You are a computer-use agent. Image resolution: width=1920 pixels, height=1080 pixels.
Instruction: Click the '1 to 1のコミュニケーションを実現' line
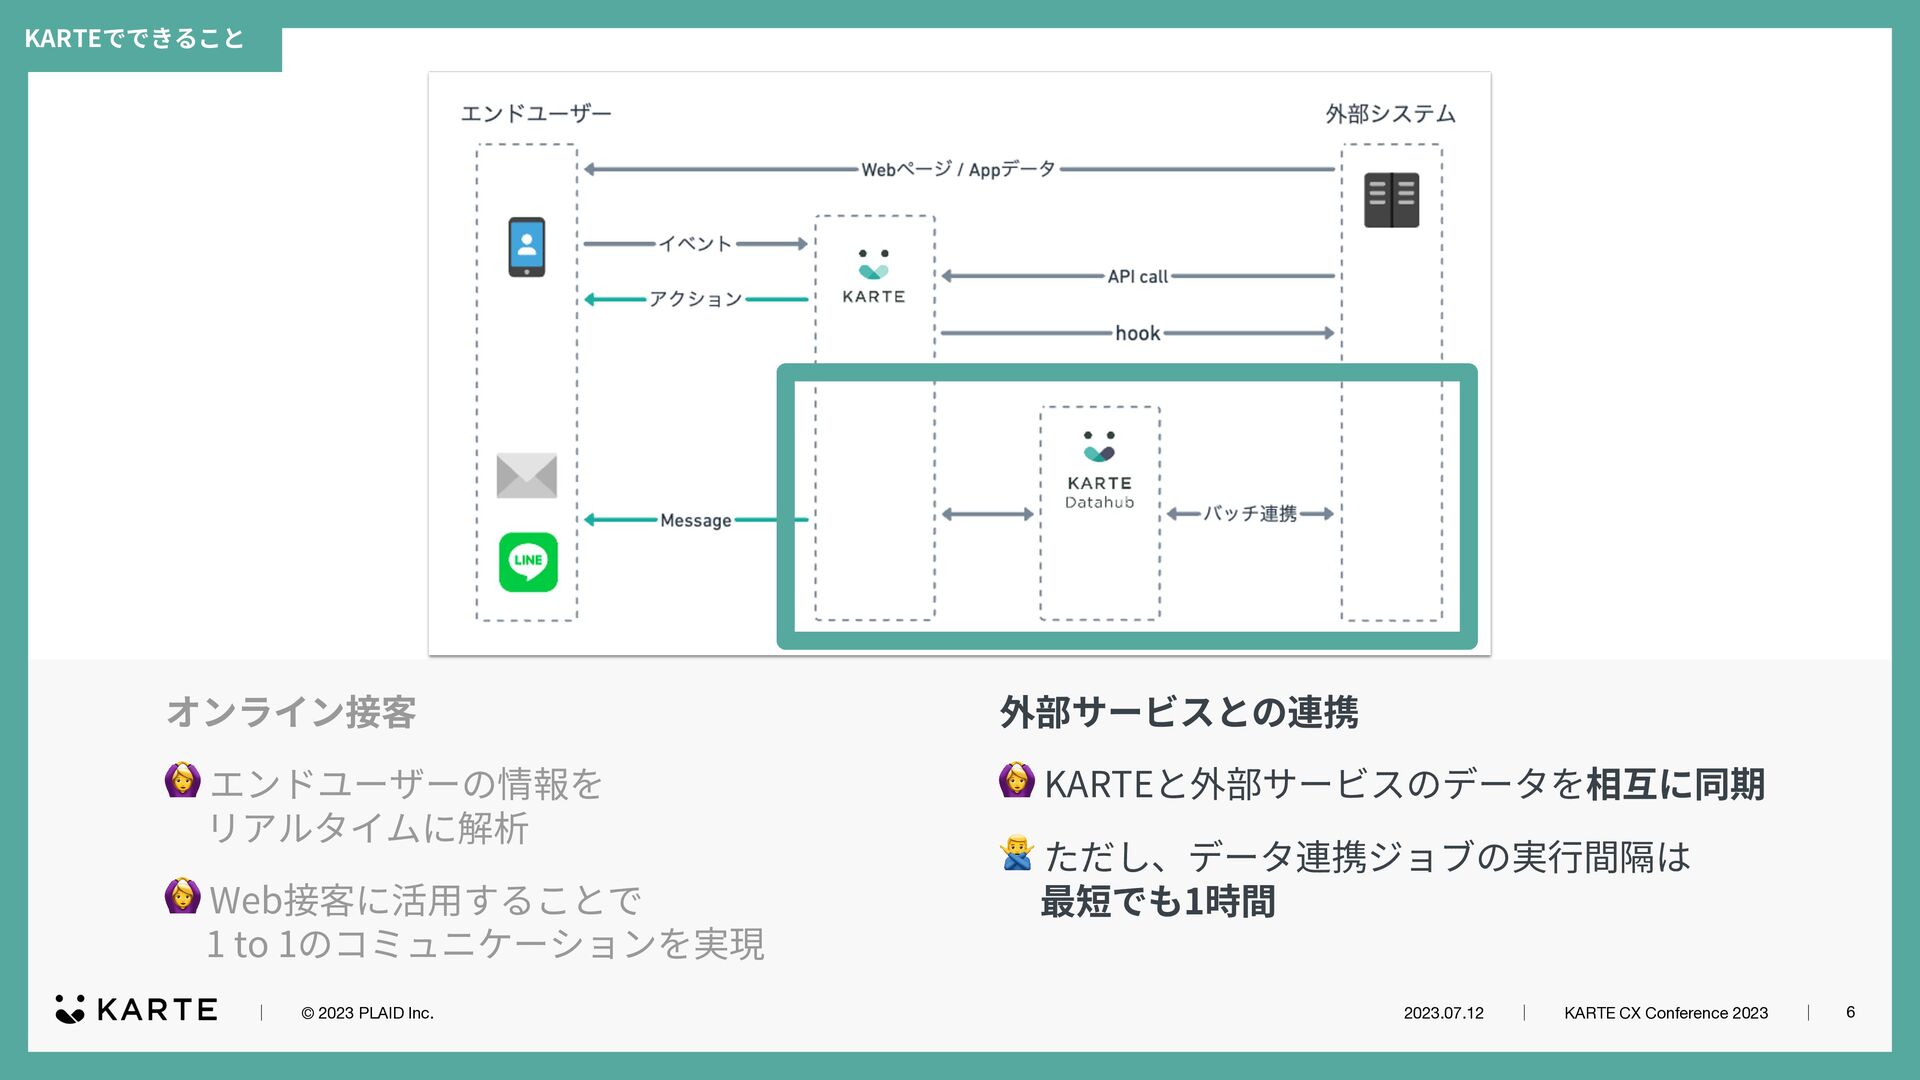(486, 944)
